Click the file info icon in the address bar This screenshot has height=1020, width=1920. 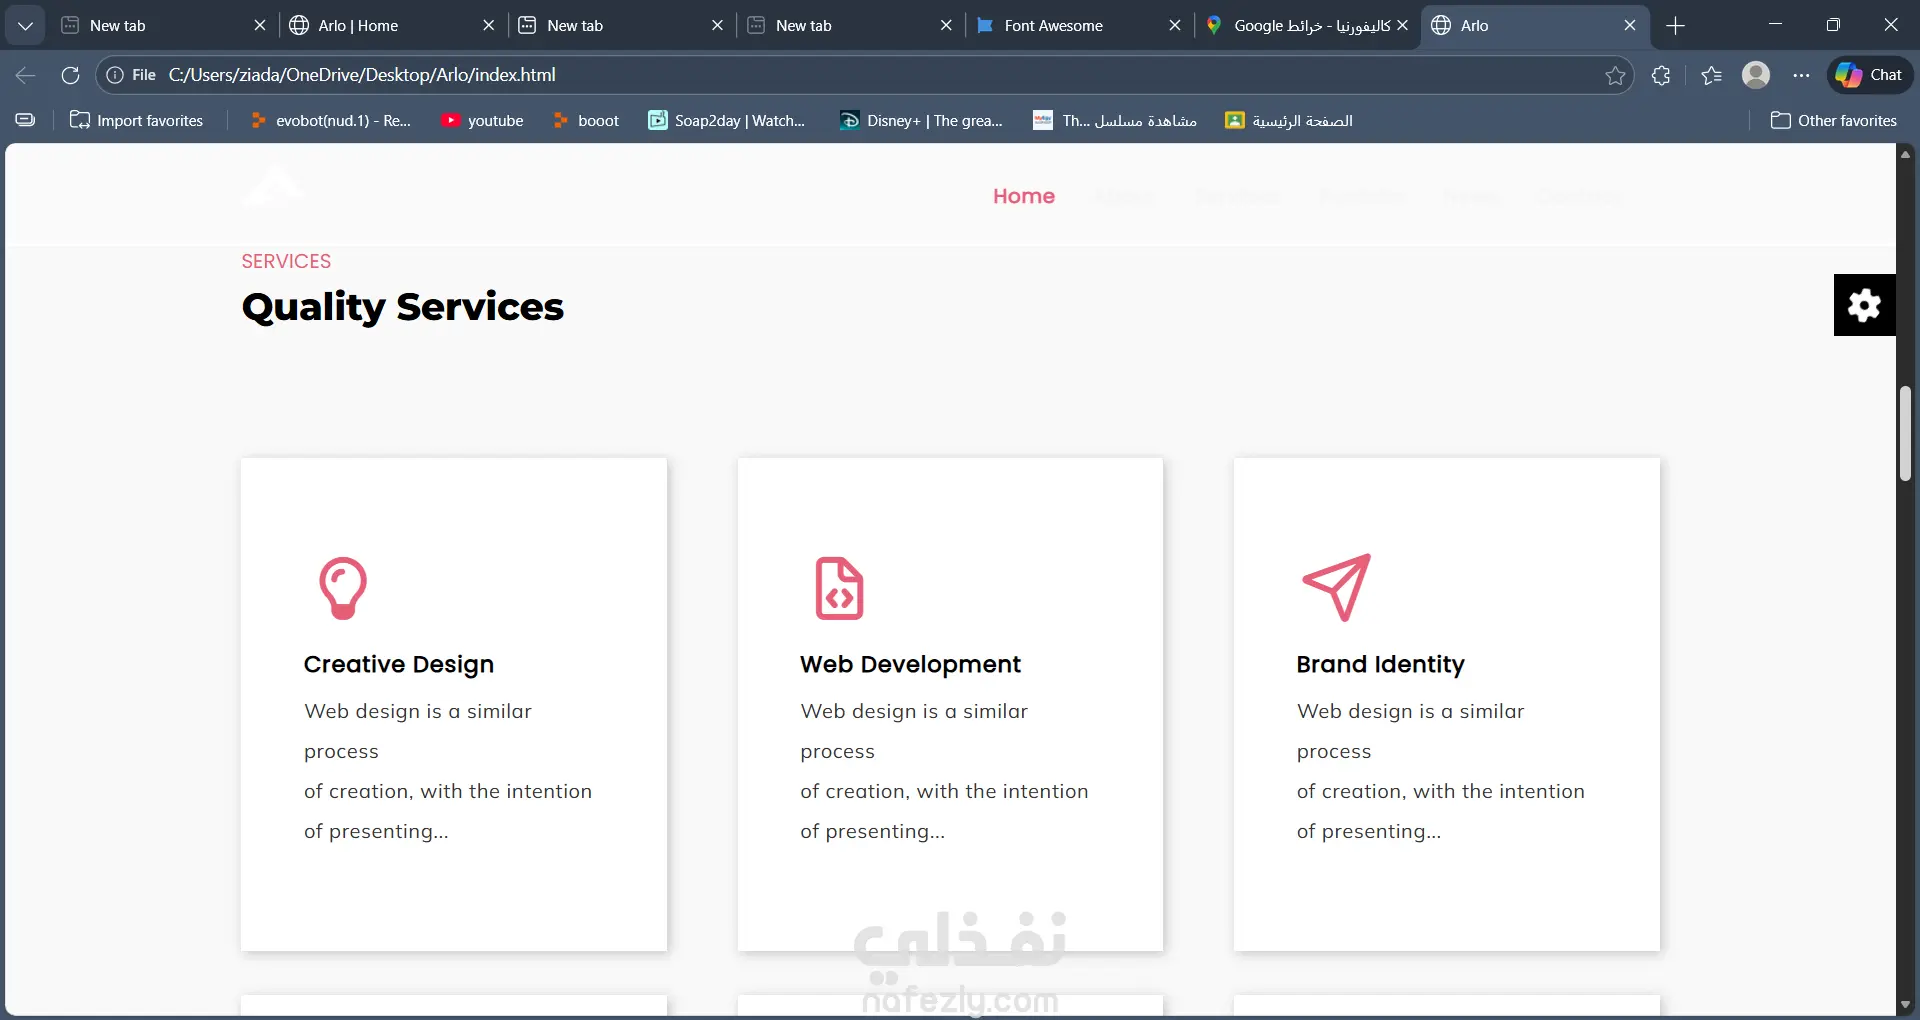click(x=115, y=75)
